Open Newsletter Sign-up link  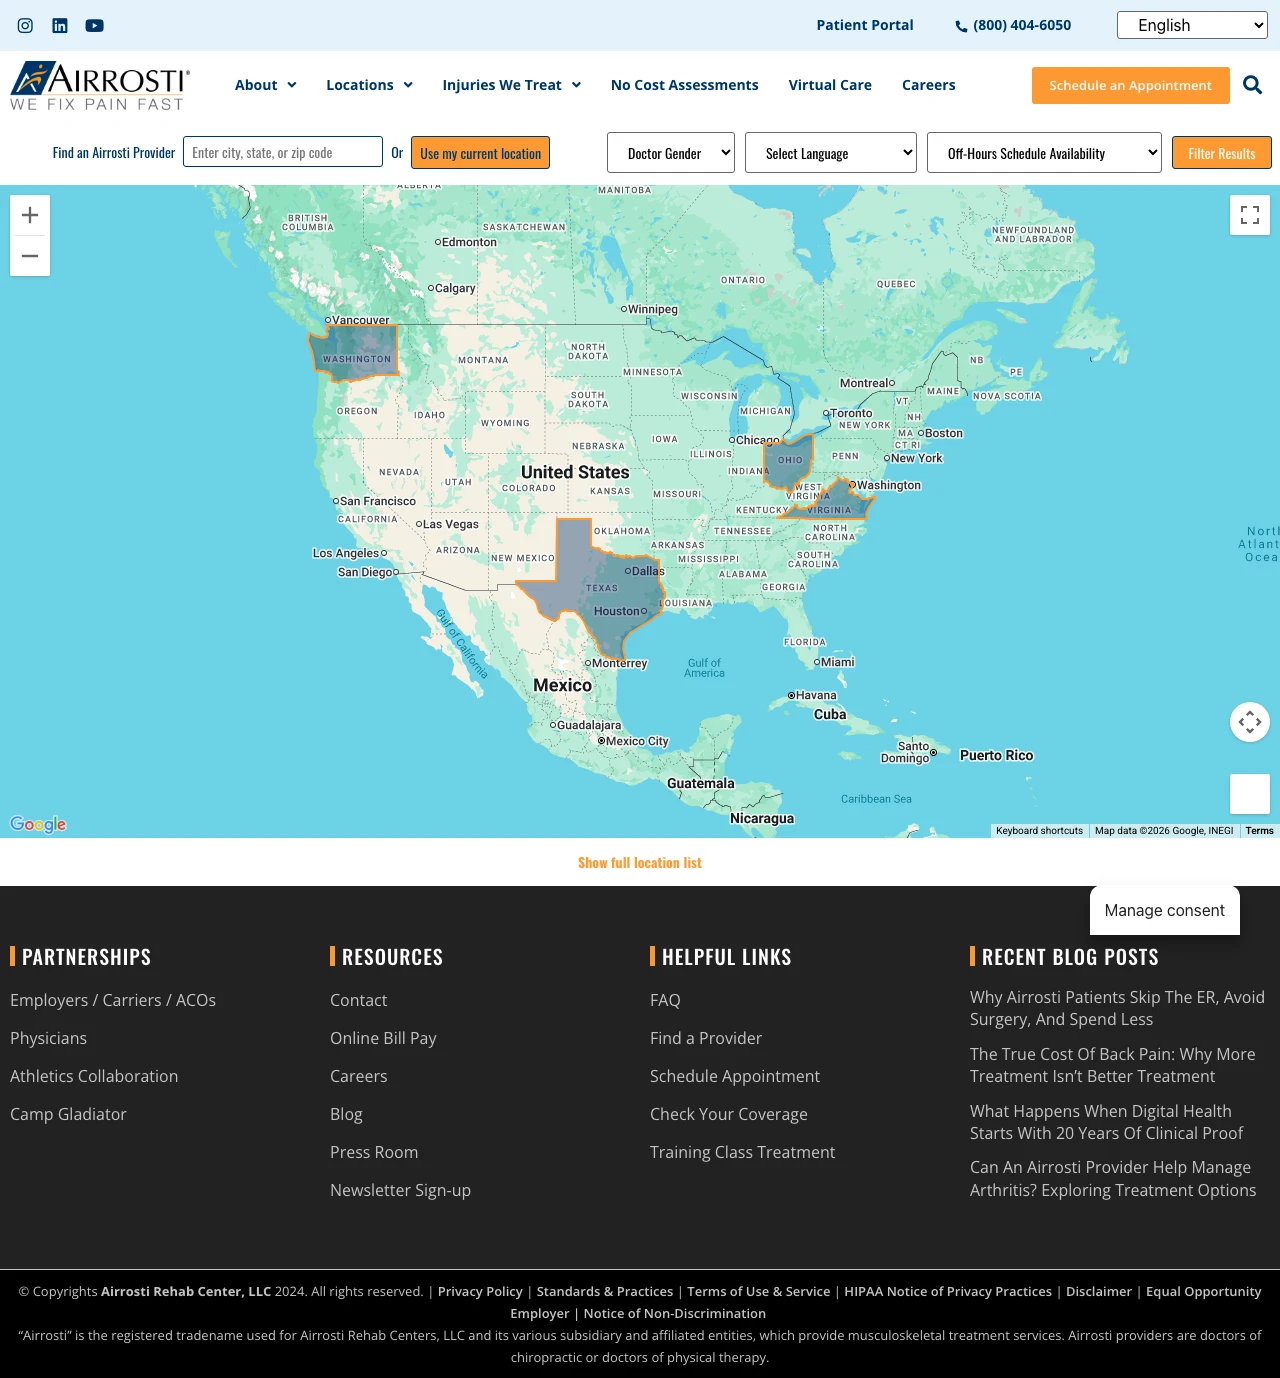pos(400,1190)
